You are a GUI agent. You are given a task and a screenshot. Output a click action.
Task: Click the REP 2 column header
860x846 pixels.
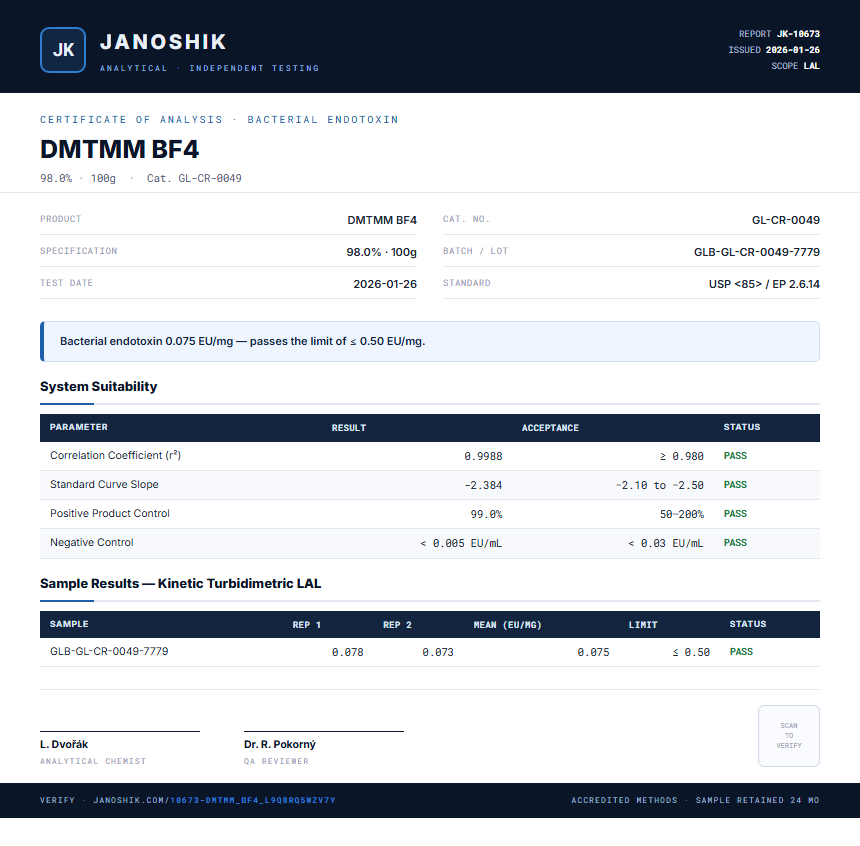(x=397, y=625)
